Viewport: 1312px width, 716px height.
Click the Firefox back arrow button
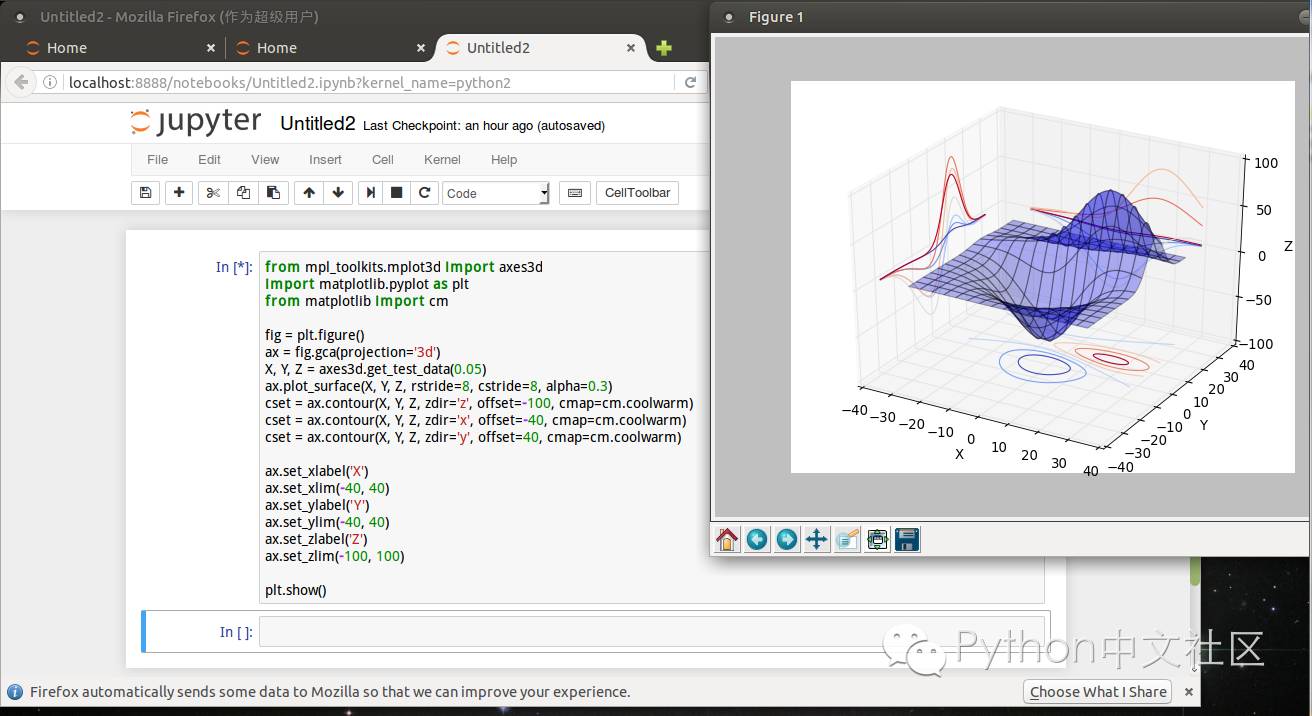[23, 83]
